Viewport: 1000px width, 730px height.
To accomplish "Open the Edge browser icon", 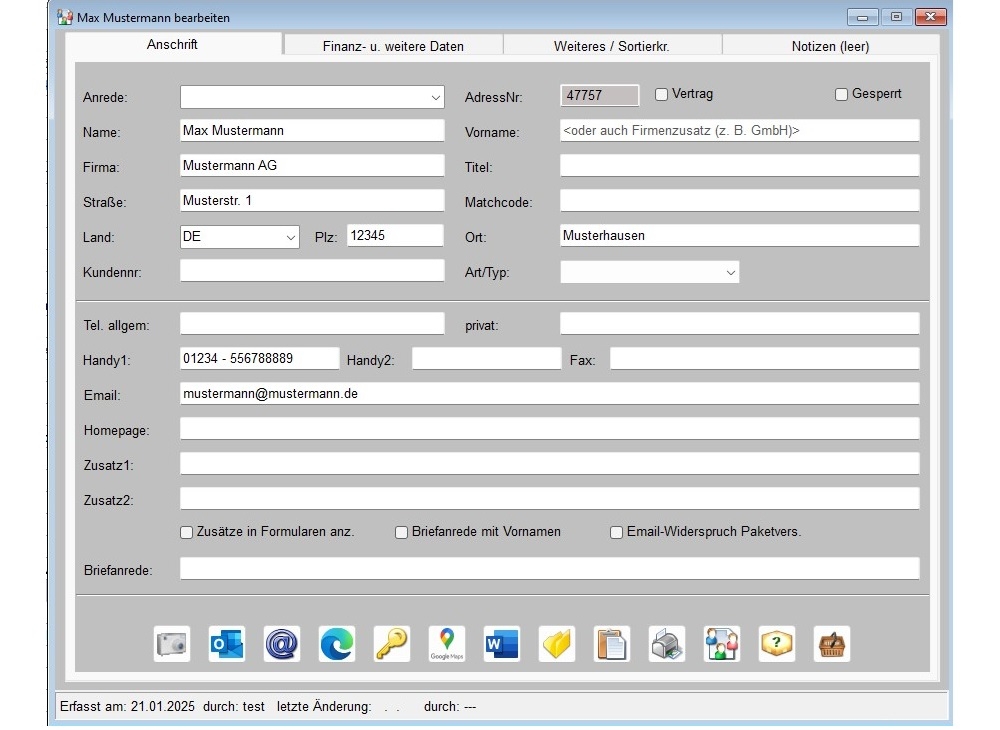I will click(x=337, y=644).
